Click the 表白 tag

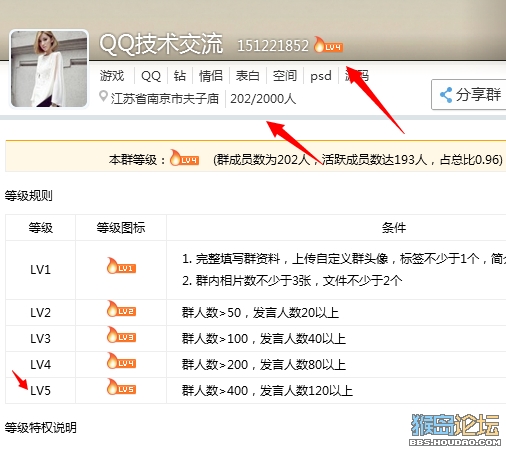coord(248,76)
